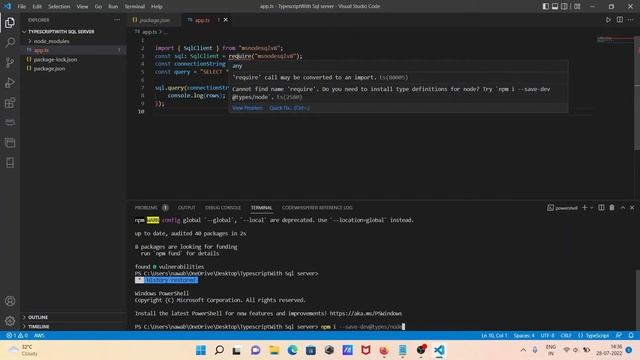Click the errors and warnings count in status bar

click(x=17, y=335)
